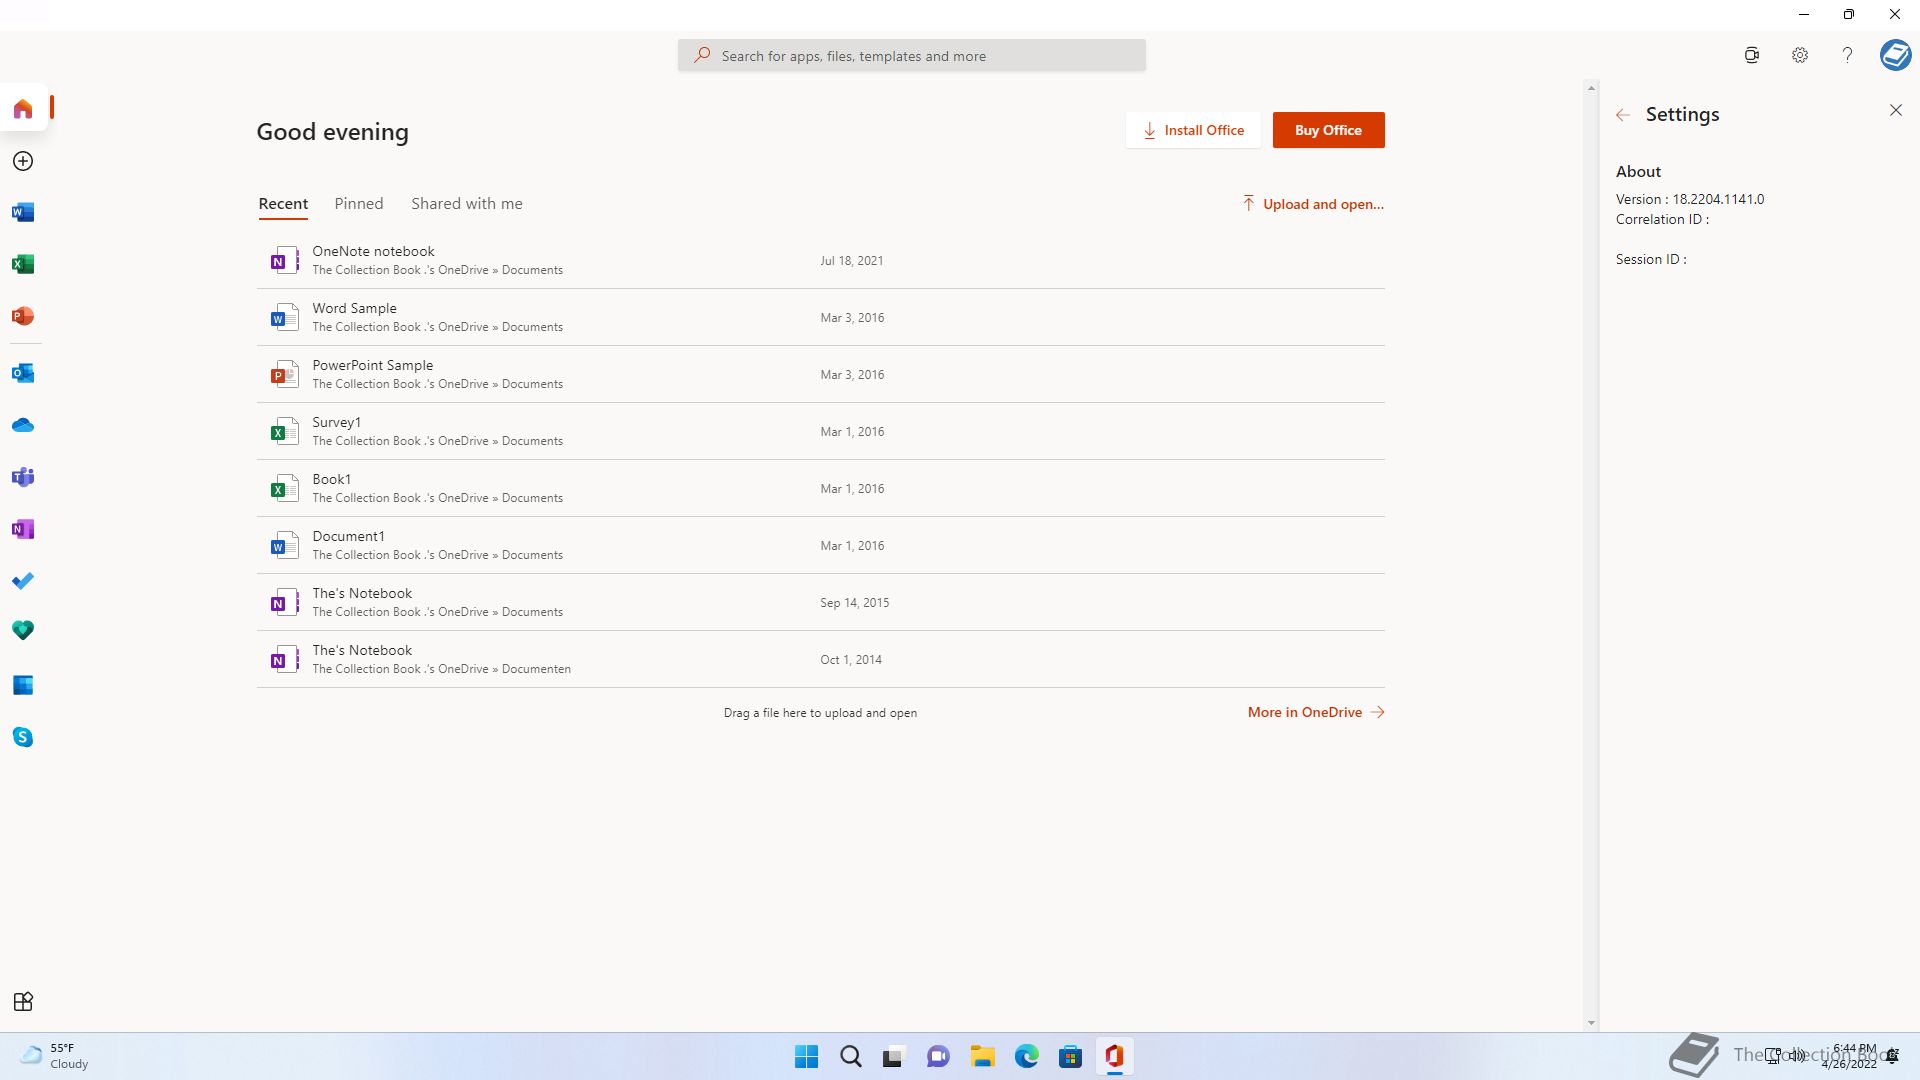
Task: Open the Home icon in sidebar
Action: [x=23, y=108]
